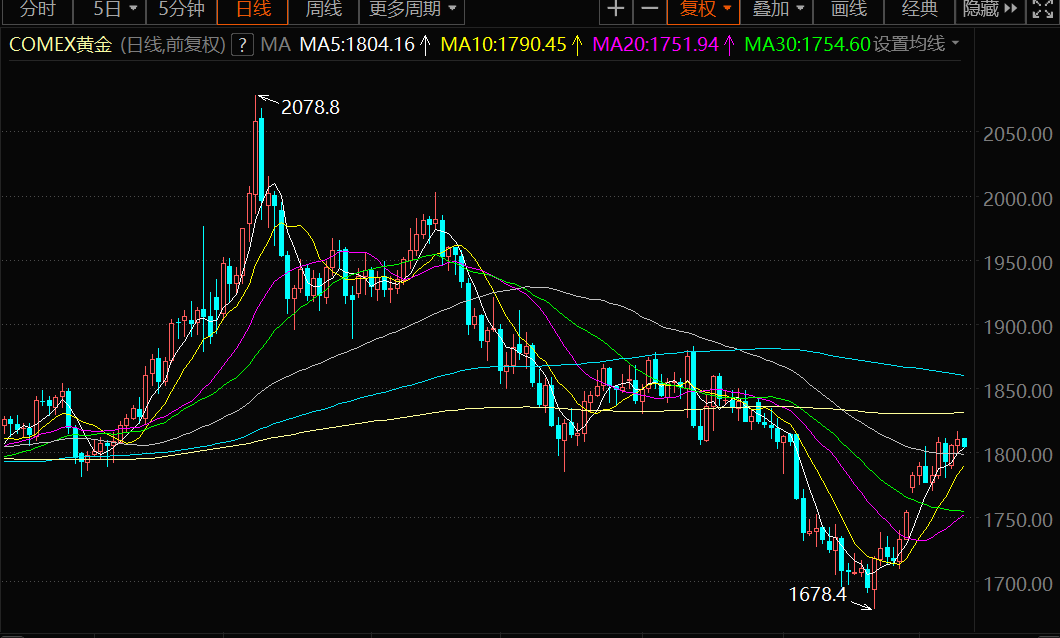
Task: Click the small expand icon at top-right corner
Action: coord(1041,10)
